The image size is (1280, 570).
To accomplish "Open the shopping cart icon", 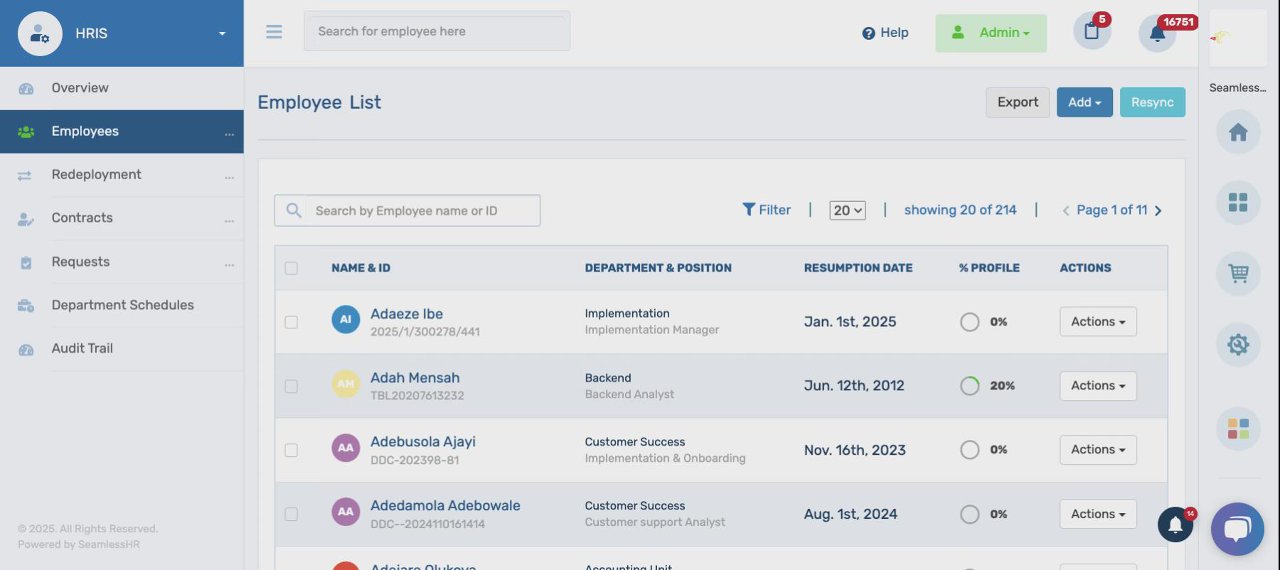I will point(1238,273).
